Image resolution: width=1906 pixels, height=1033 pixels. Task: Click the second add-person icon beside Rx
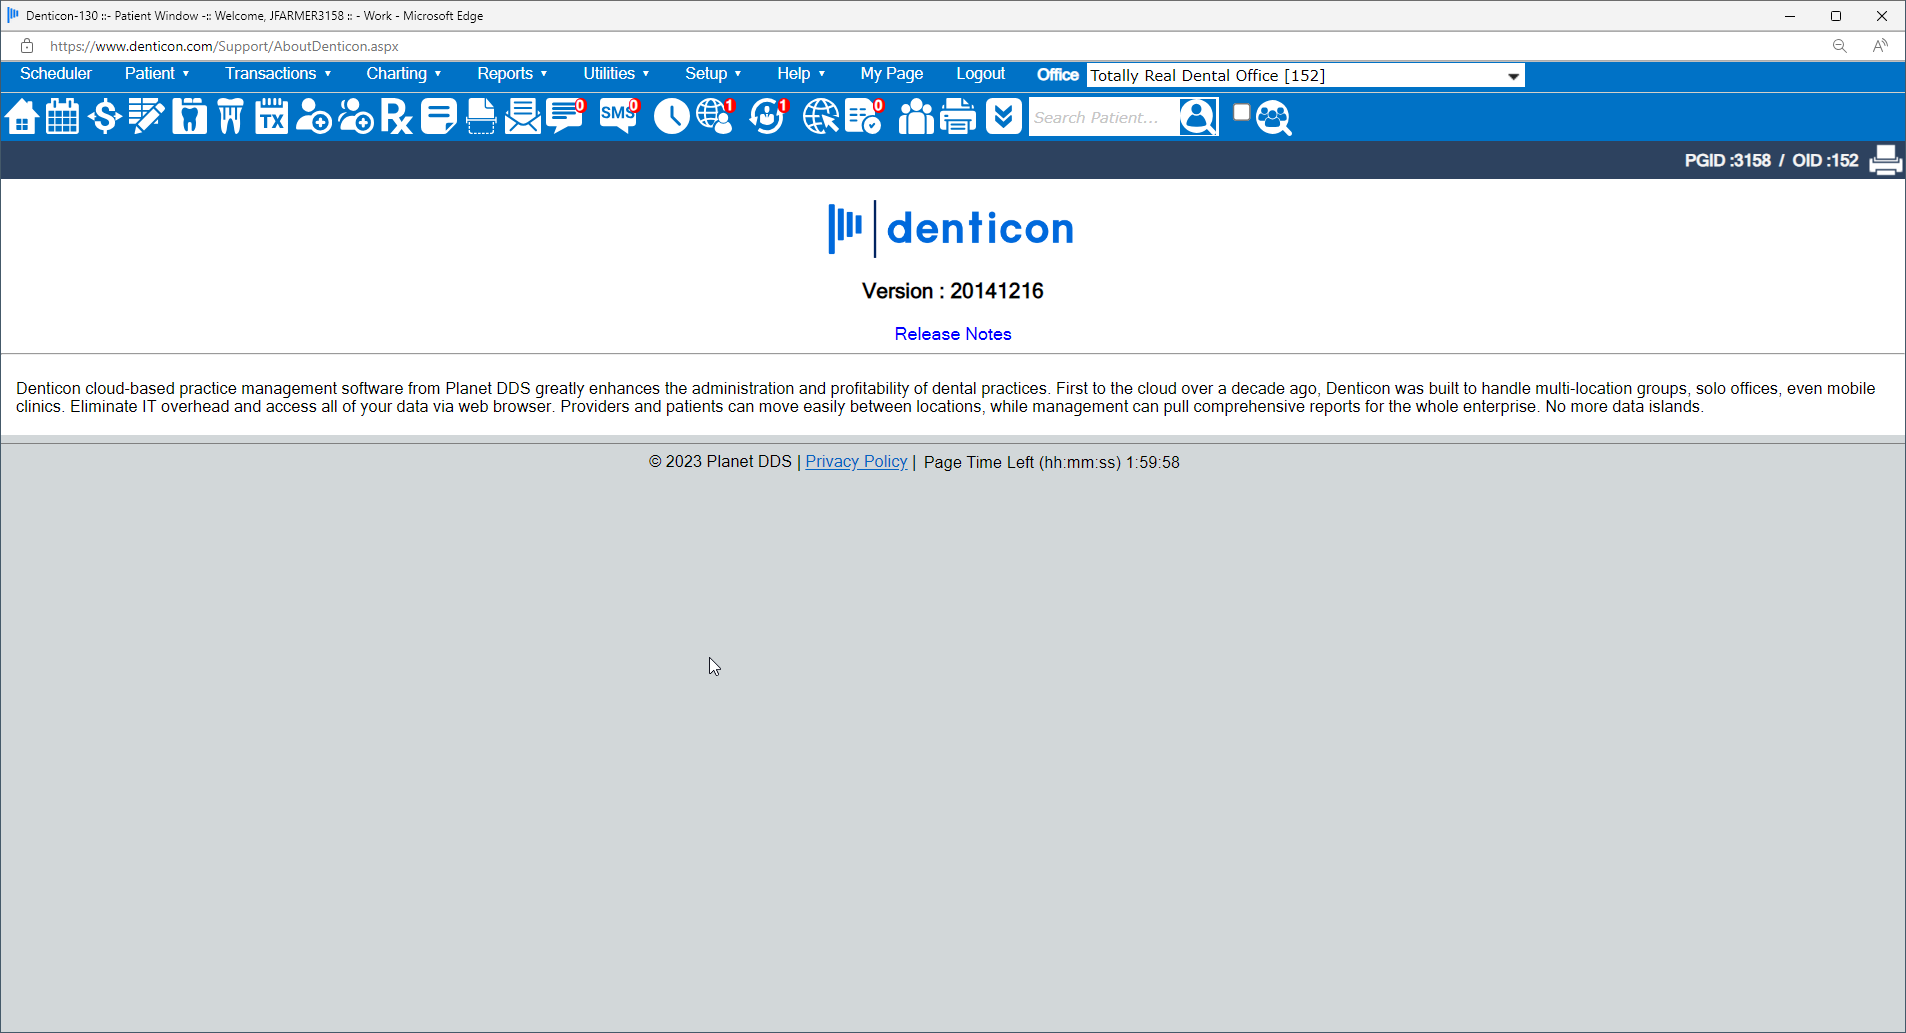[x=355, y=117]
